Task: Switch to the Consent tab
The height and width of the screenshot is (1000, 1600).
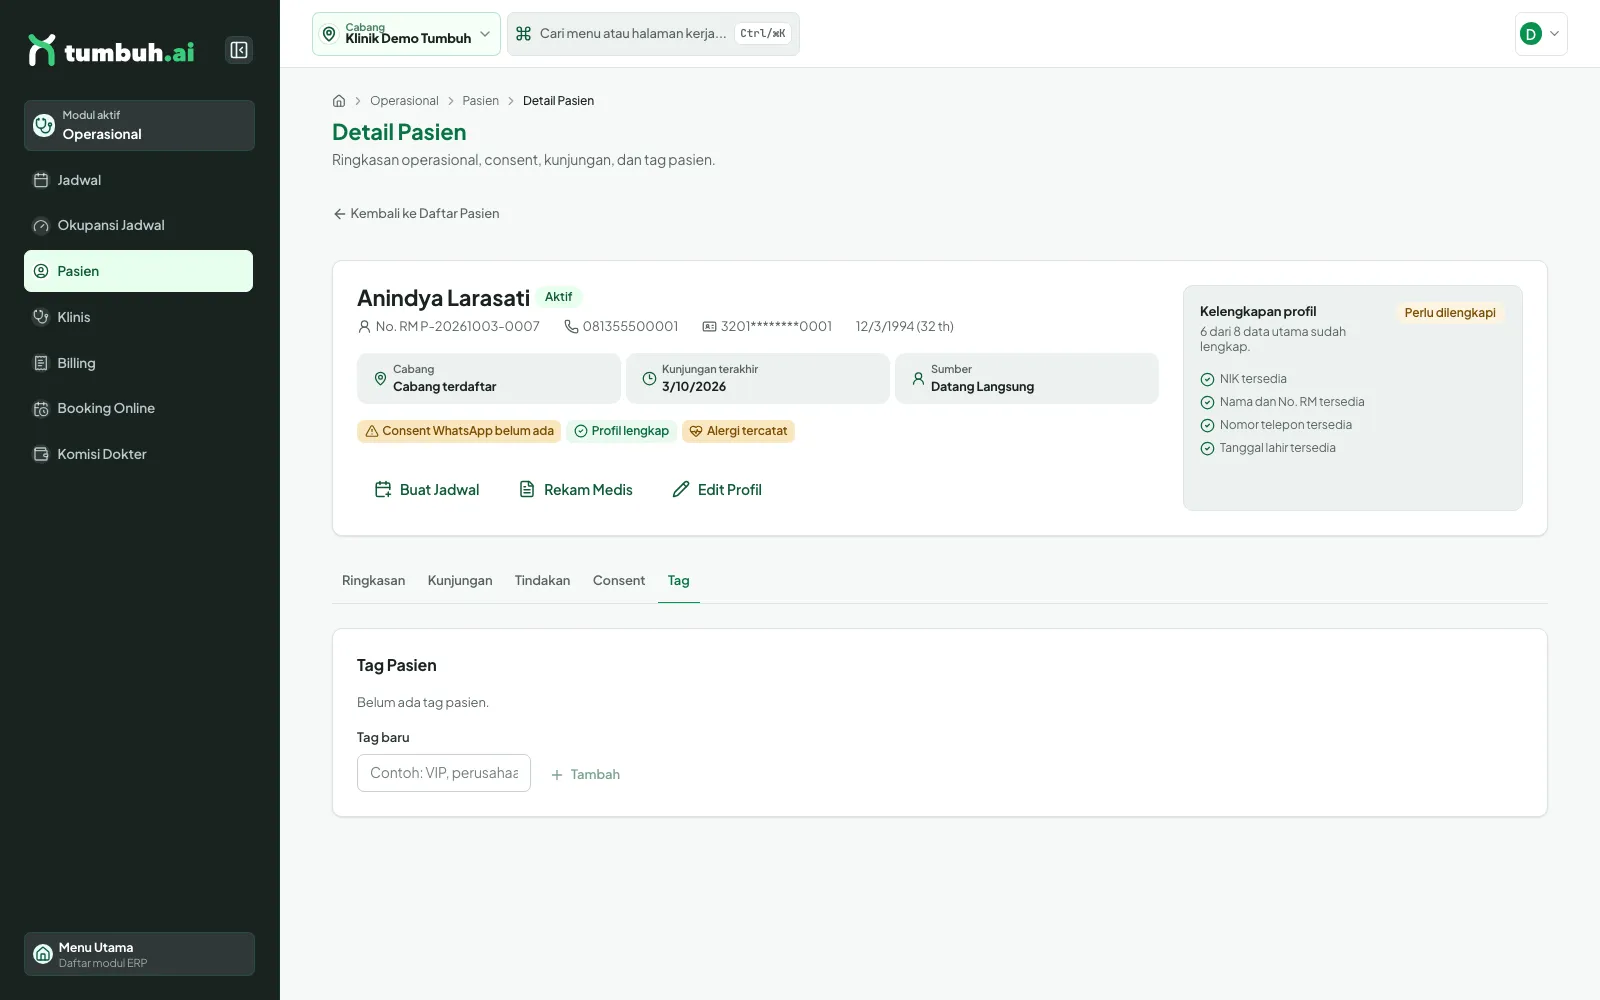Action: [x=619, y=580]
